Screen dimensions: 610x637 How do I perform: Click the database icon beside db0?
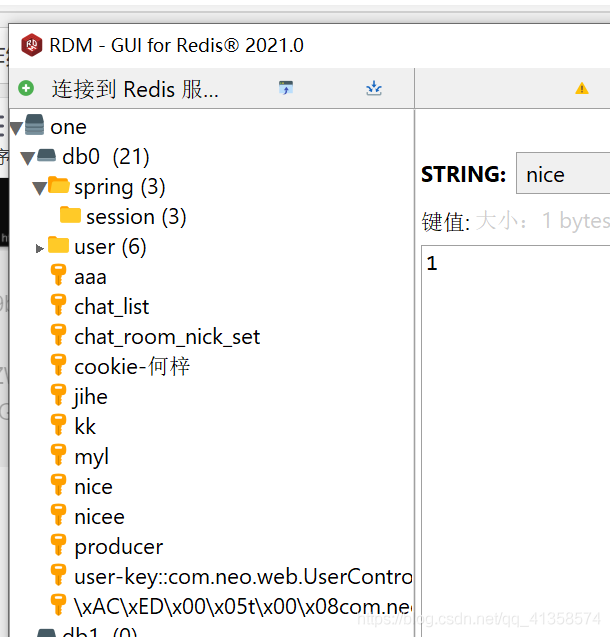[x=46, y=156]
